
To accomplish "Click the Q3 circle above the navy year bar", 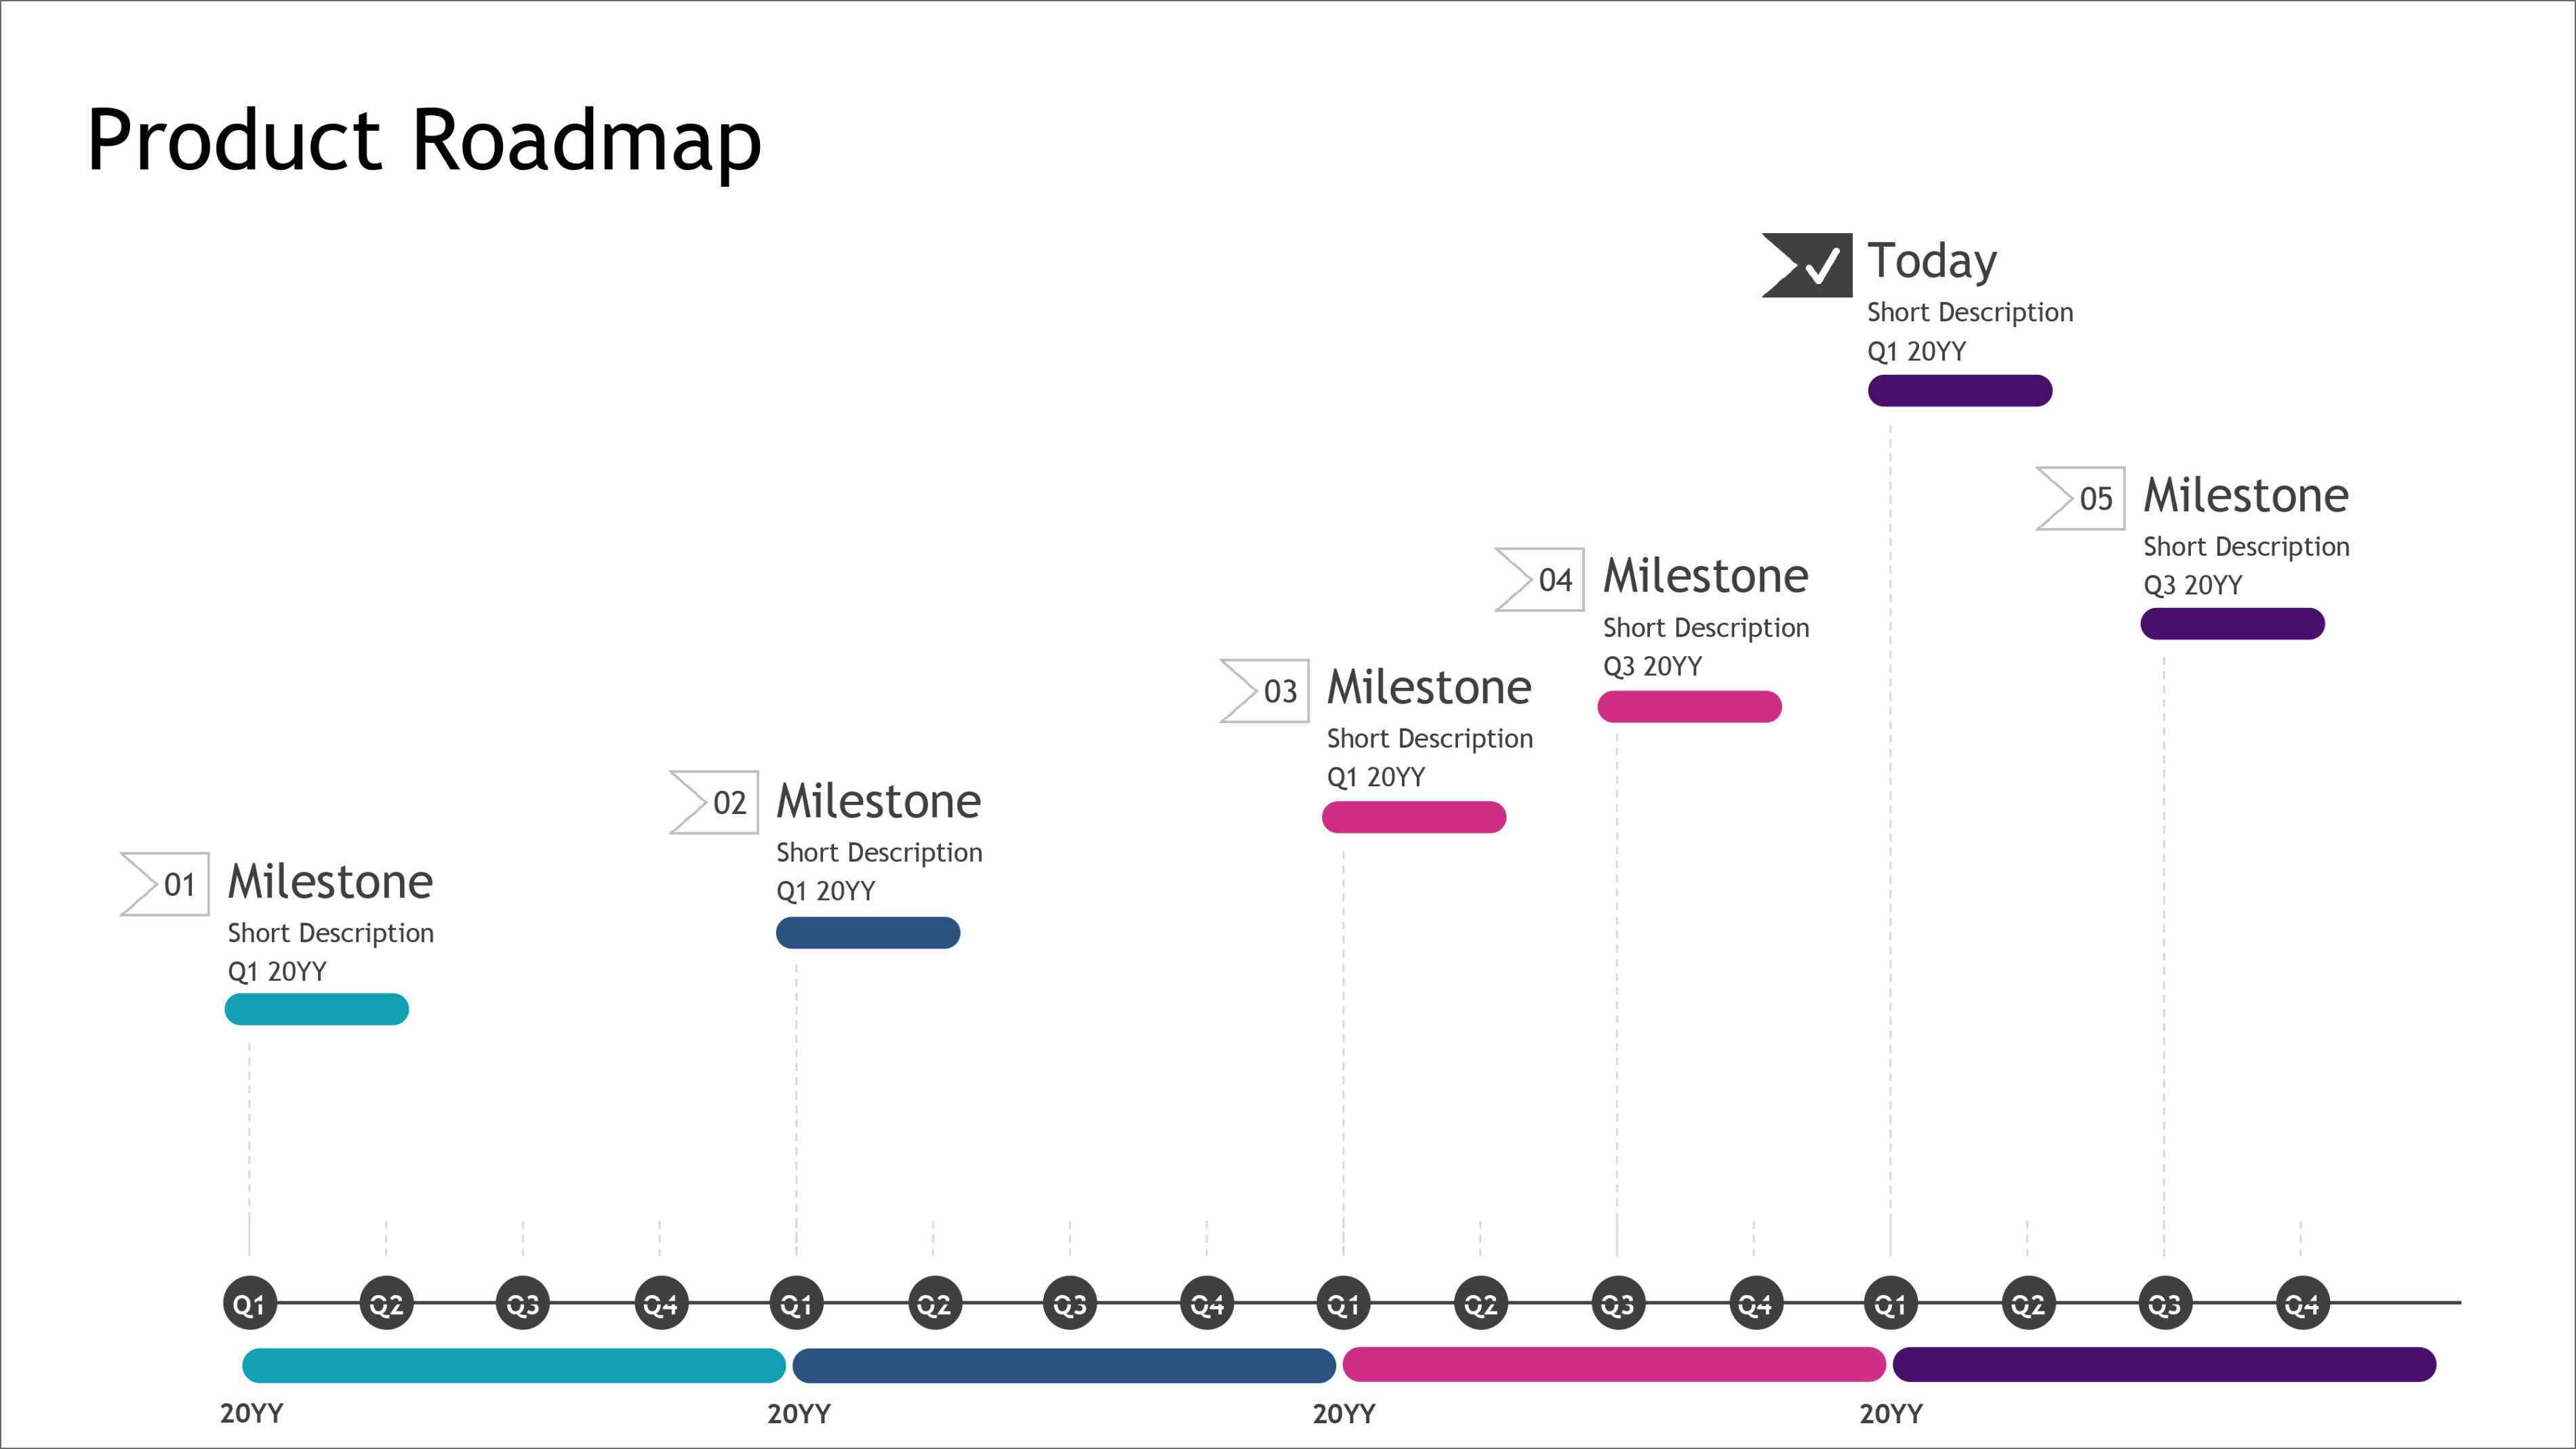I will click(x=1070, y=1304).
